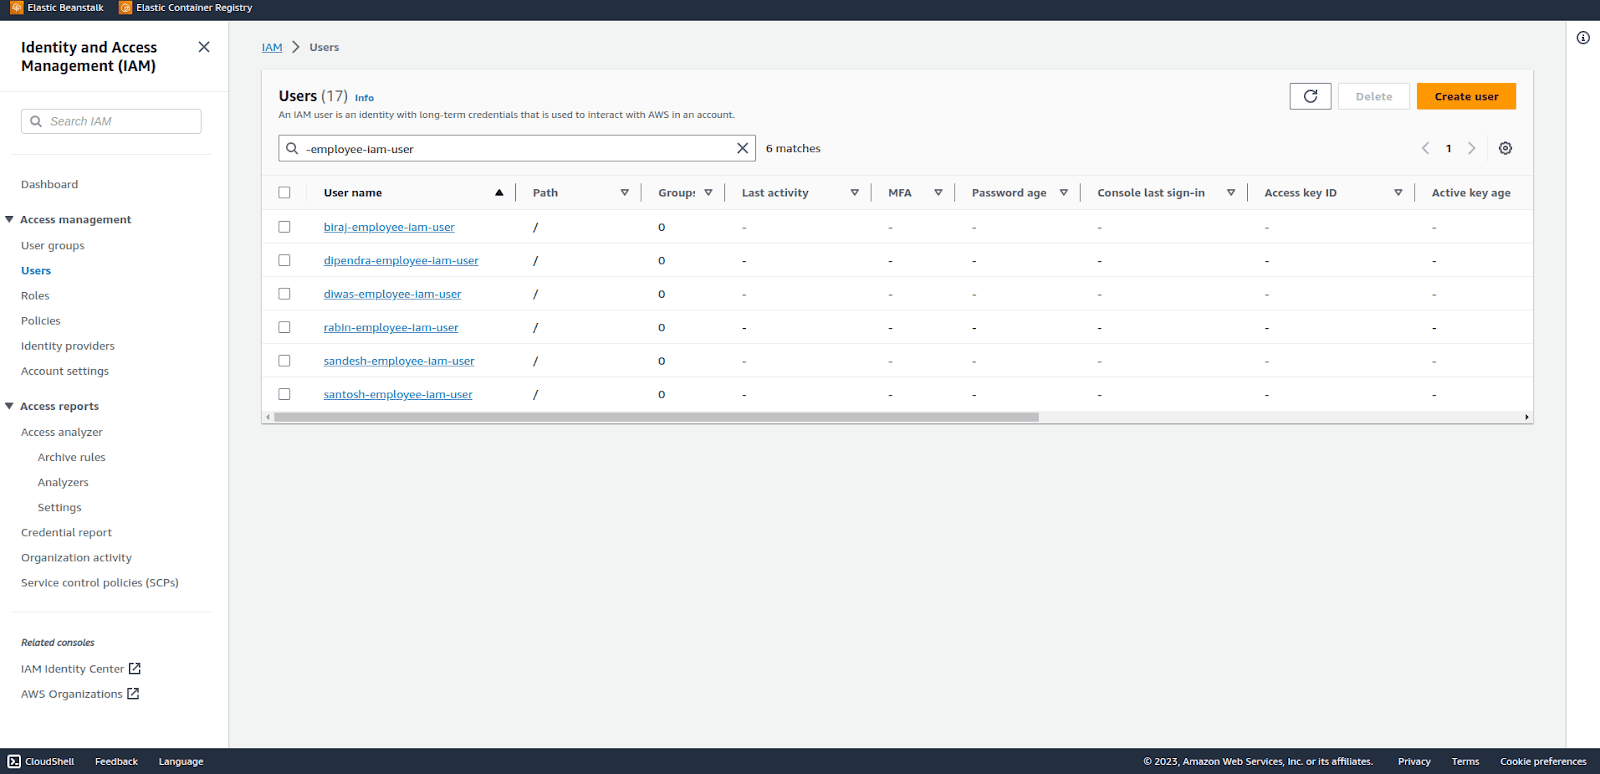Open Dashboard in sidebar
The image size is (1600, 774).
coord(49,184)
